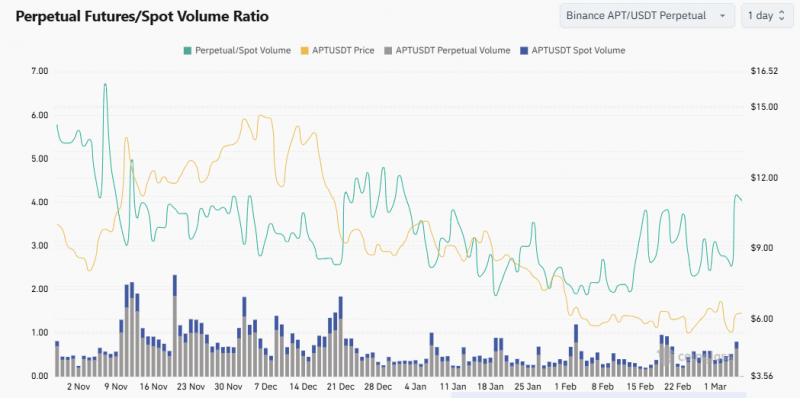This screenshot has height=398, width=800.
Task: Click the $16.52 right axis value
Action: pyautogui.click(x=764, y=71)
